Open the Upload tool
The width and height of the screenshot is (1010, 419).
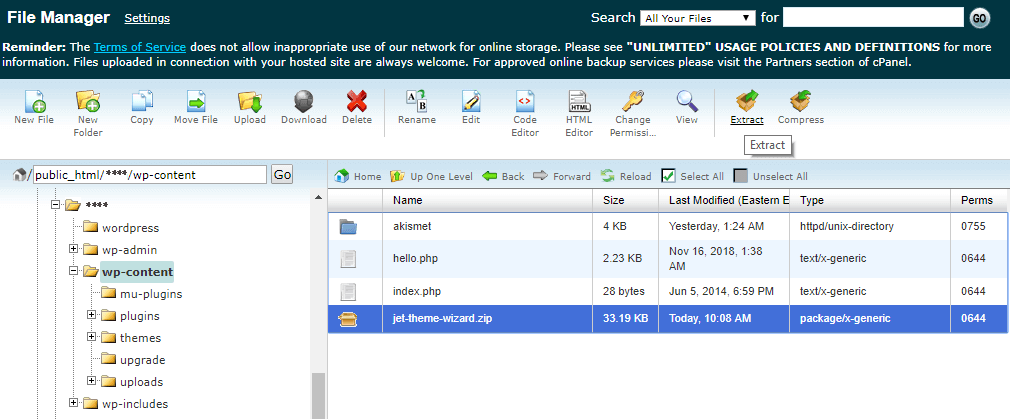tap(249, 102)
